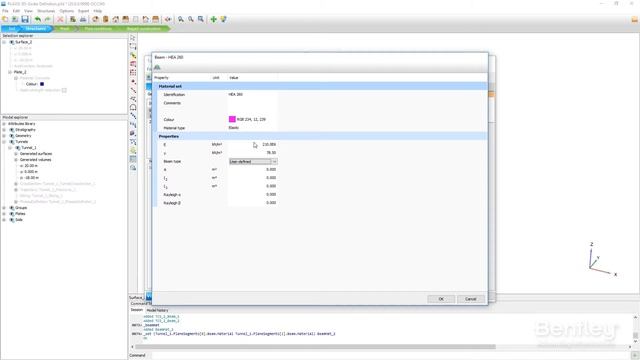Click the first magnifier zoom icon

click(x=180, y=19)
